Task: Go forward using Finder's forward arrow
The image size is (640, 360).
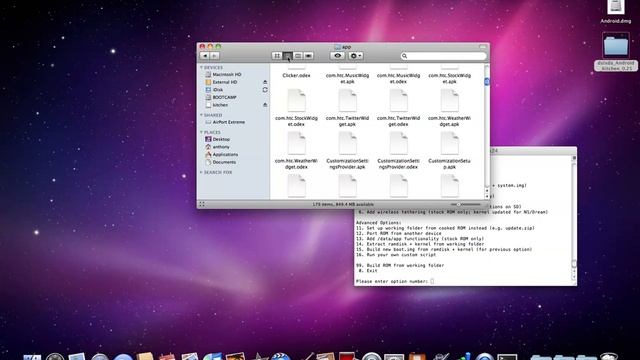Action: pyautogui.click(x=215, y=56)
